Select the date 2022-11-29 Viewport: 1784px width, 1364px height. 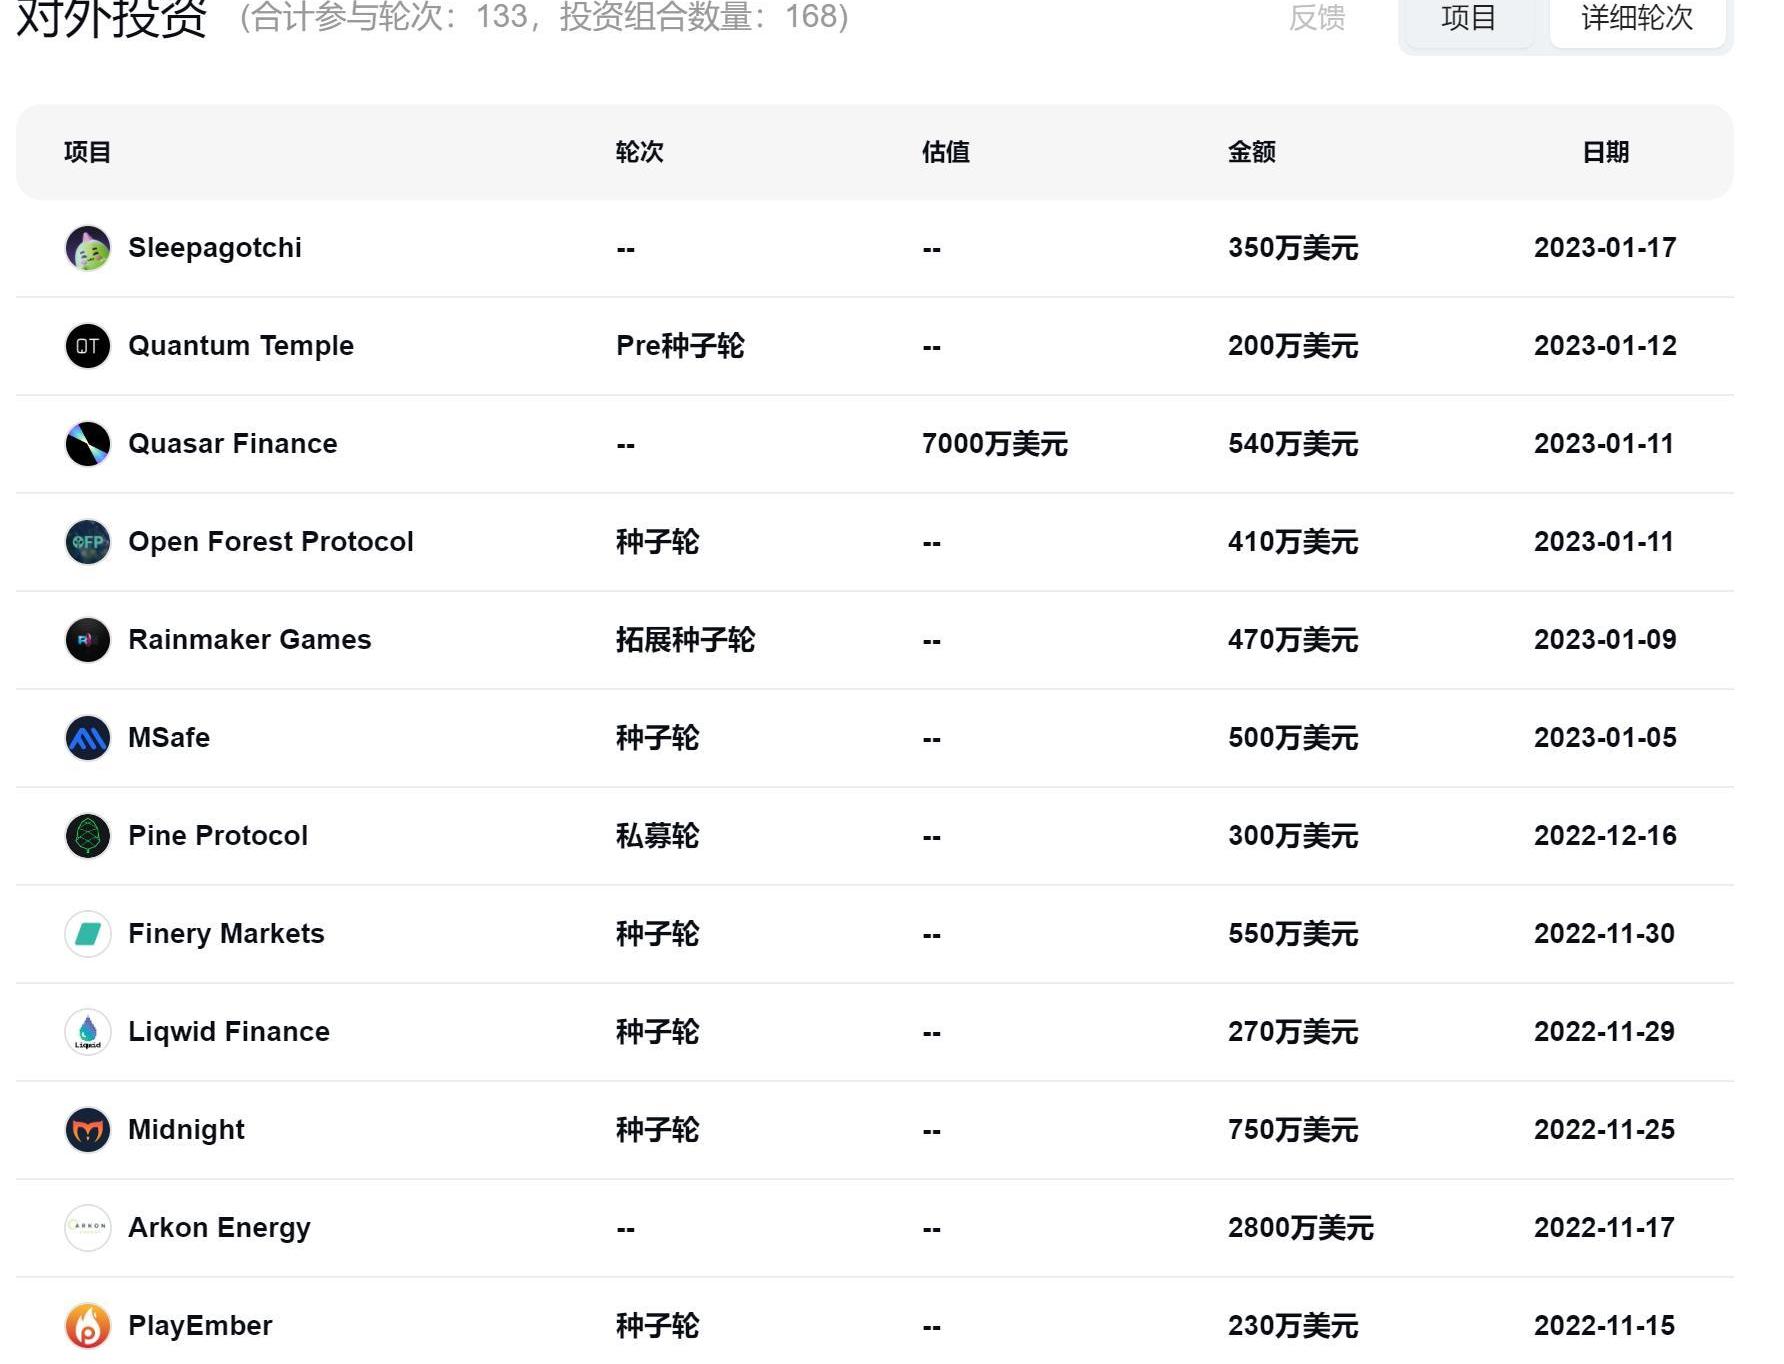(1604, 1032)
